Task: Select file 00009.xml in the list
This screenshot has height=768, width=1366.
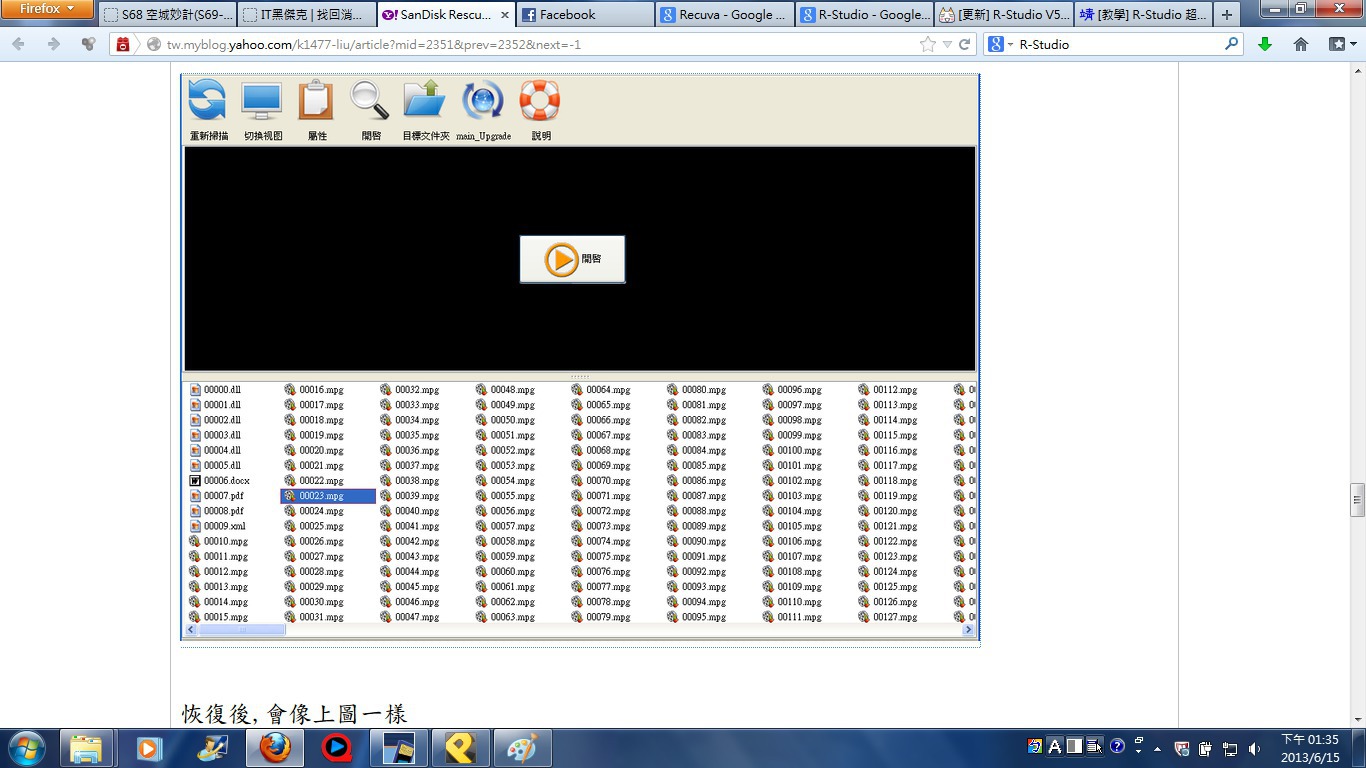Action: pos(218,526)
